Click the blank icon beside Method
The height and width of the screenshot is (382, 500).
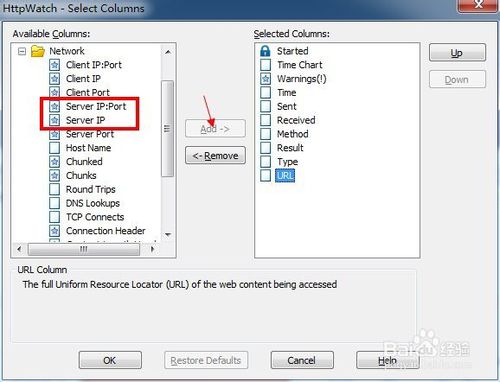(265, 134)
